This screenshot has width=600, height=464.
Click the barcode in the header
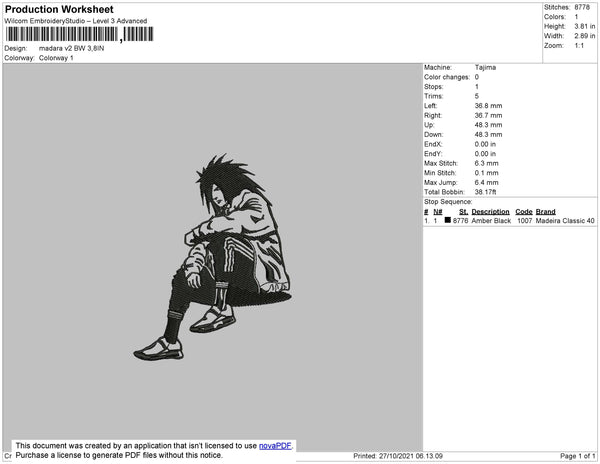[79, 34]
